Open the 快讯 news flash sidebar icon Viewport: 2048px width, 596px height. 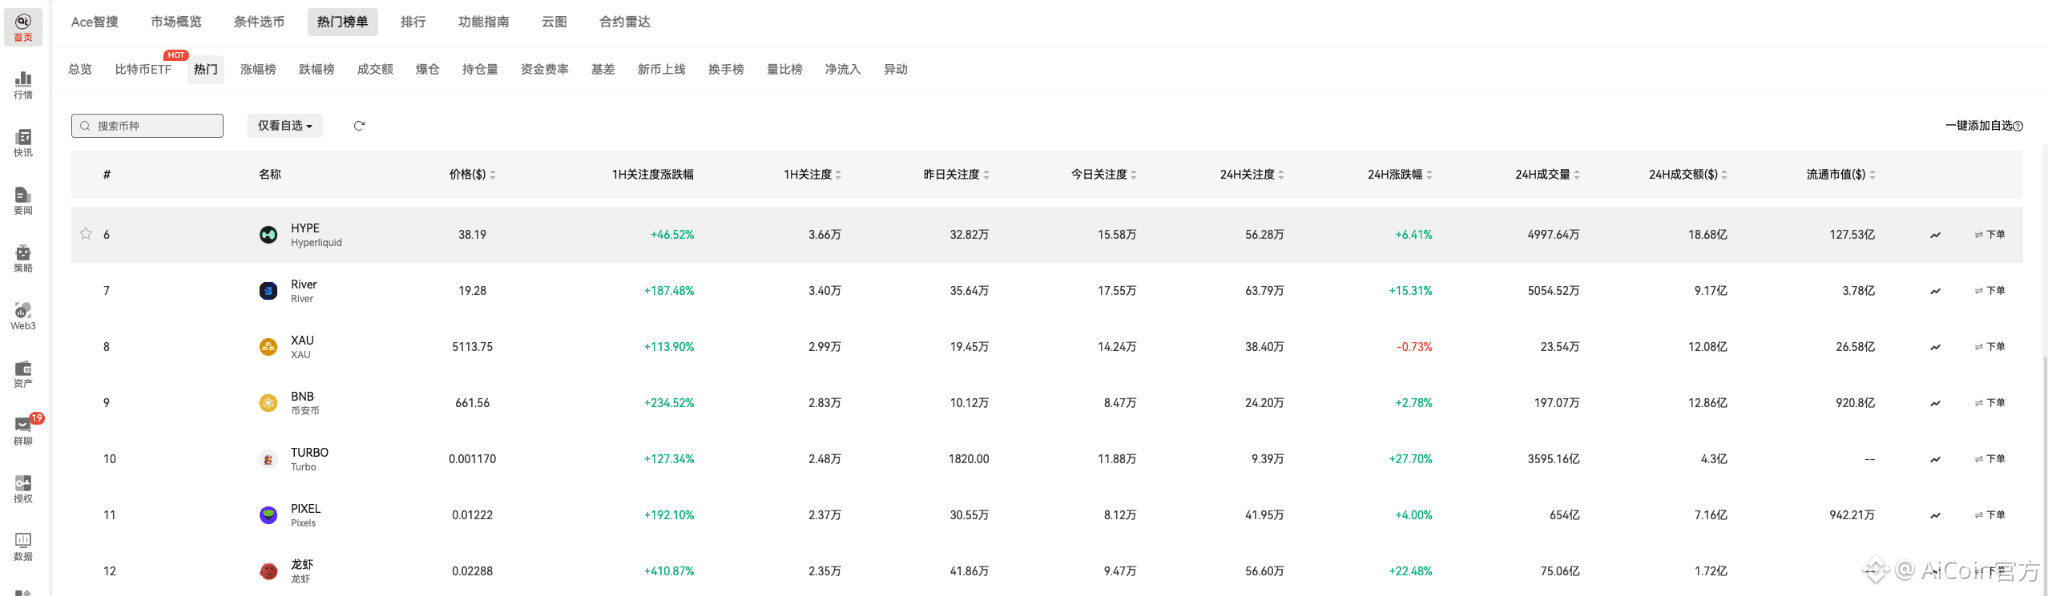tap(23, 142)
